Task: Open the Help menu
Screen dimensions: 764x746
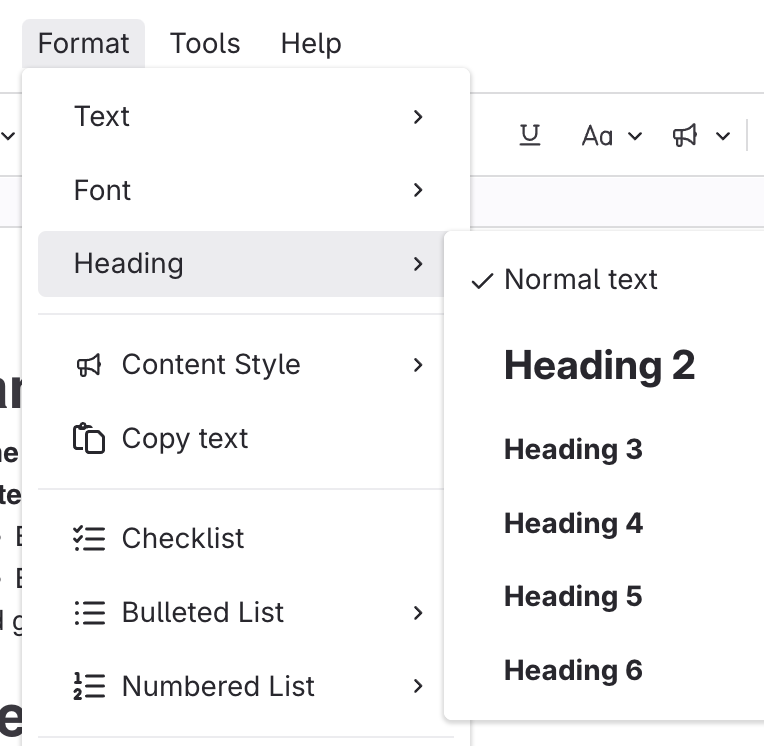Action: pos(311,44)
